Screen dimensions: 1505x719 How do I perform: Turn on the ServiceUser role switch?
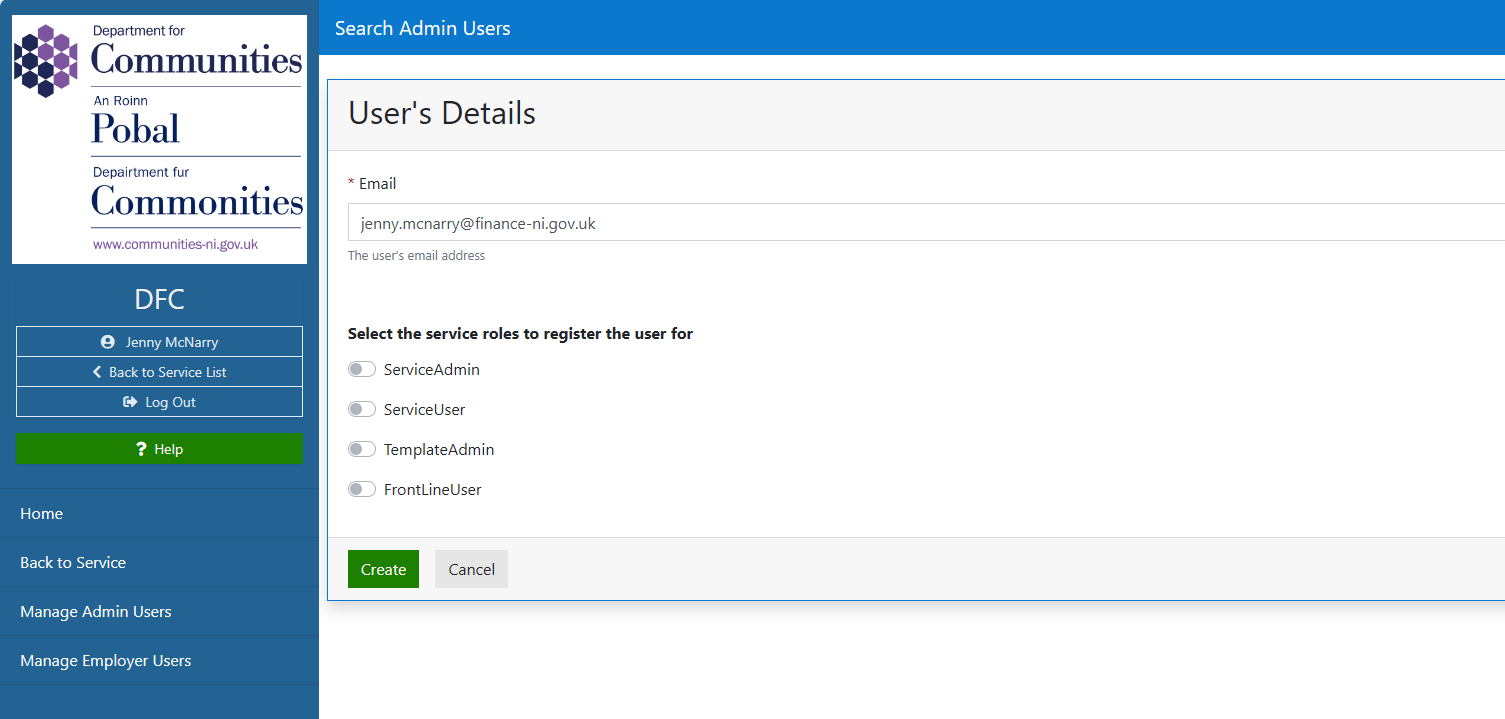click(362, 410)
